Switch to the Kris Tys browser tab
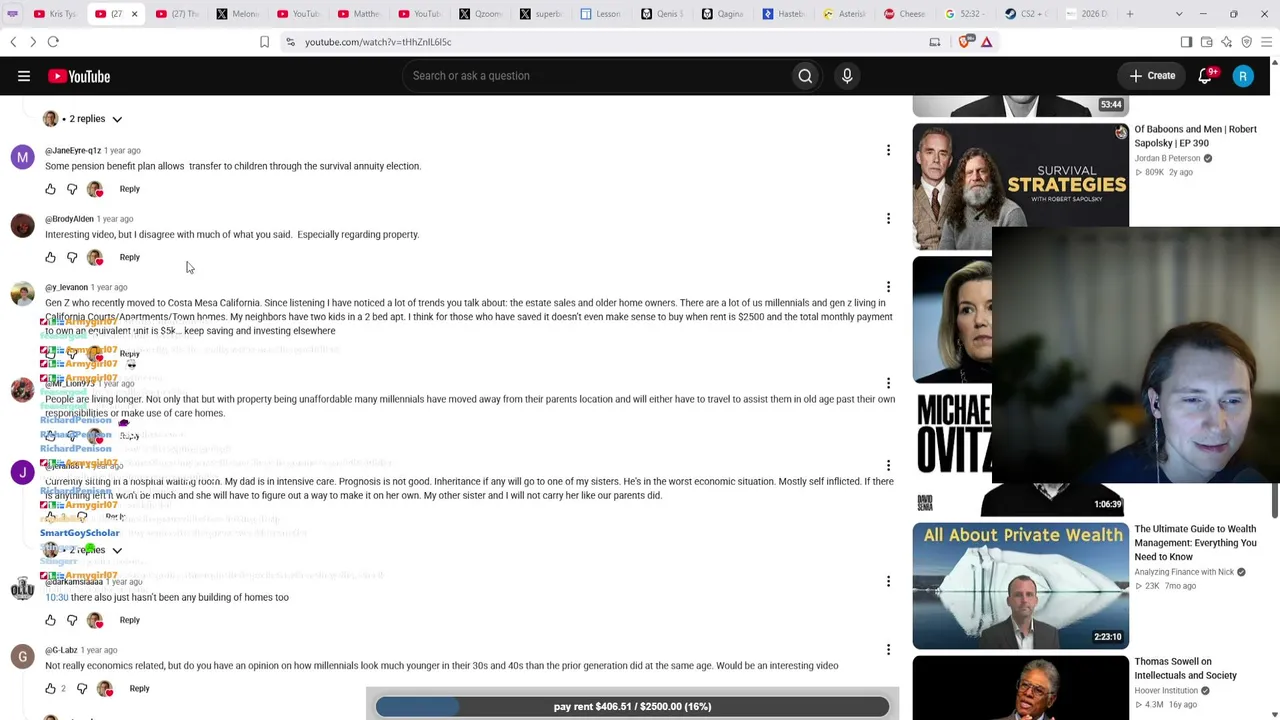Image resolution: width=1280 pixels, height=720 pixels. pos(55,14)
